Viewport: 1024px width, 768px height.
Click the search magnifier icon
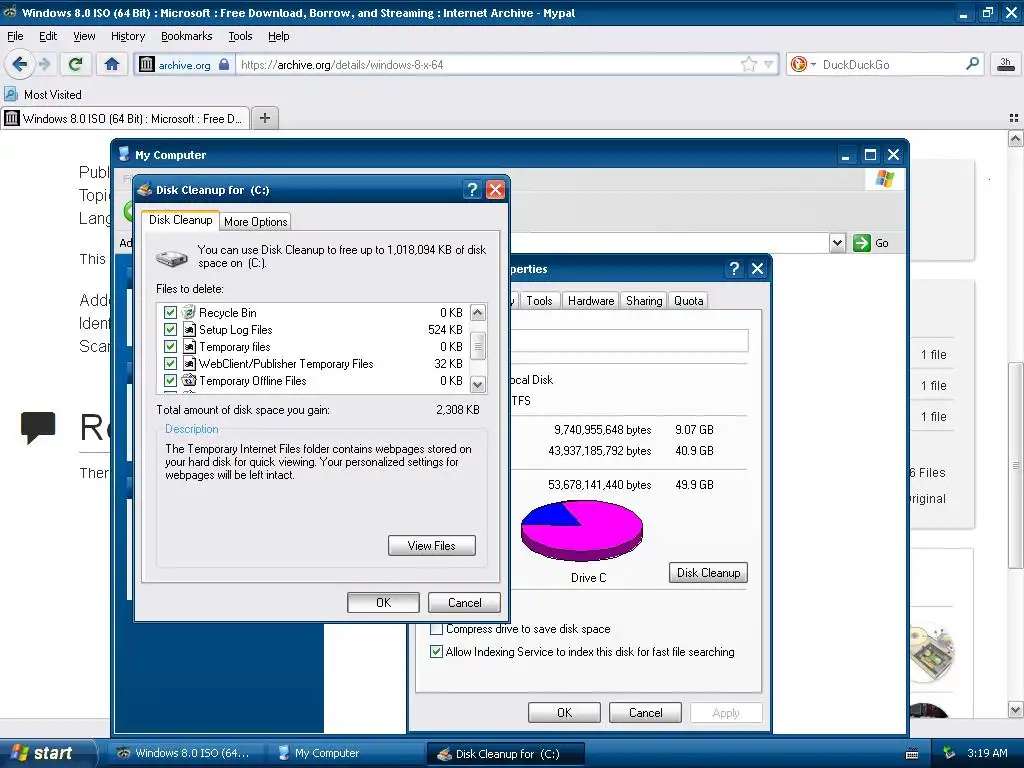pyautogui.click(x=972, y=64)
